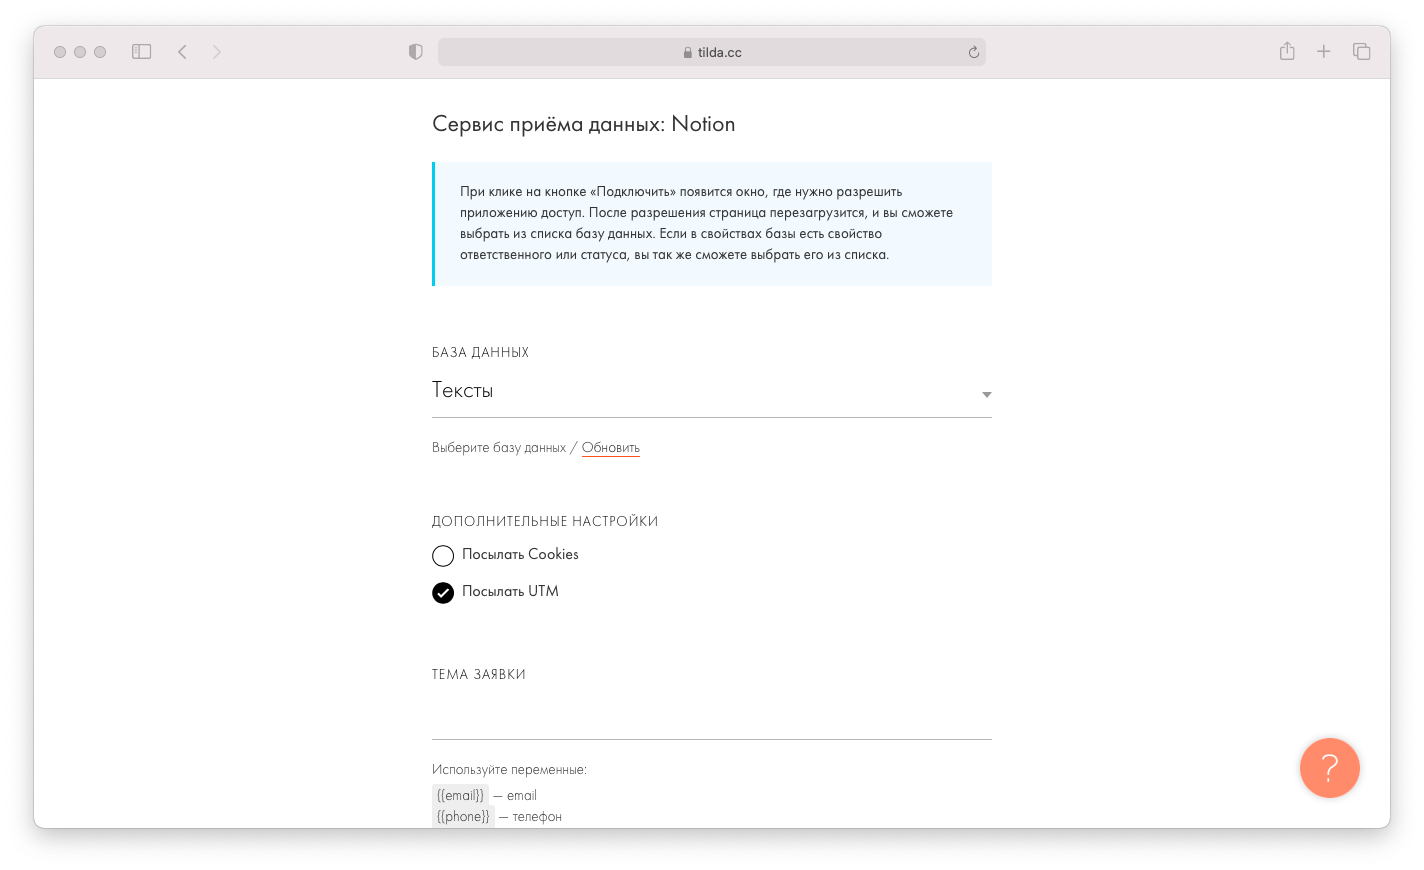Enable the Посылать Cookies checkbox
This screenshot has height=870, width=1424.
tap(443, 556)
